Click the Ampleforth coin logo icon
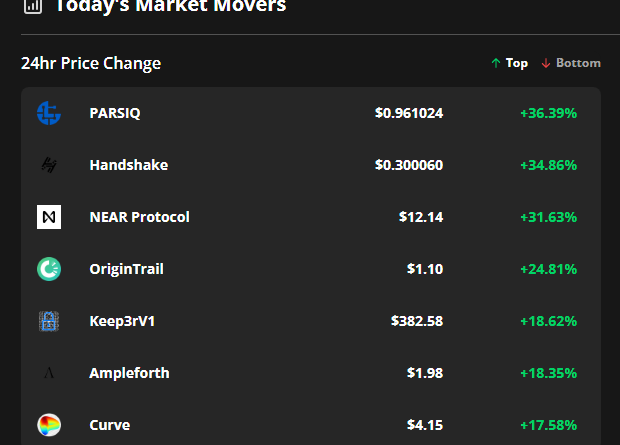The image size is (620, 445). tap(49, 373)
